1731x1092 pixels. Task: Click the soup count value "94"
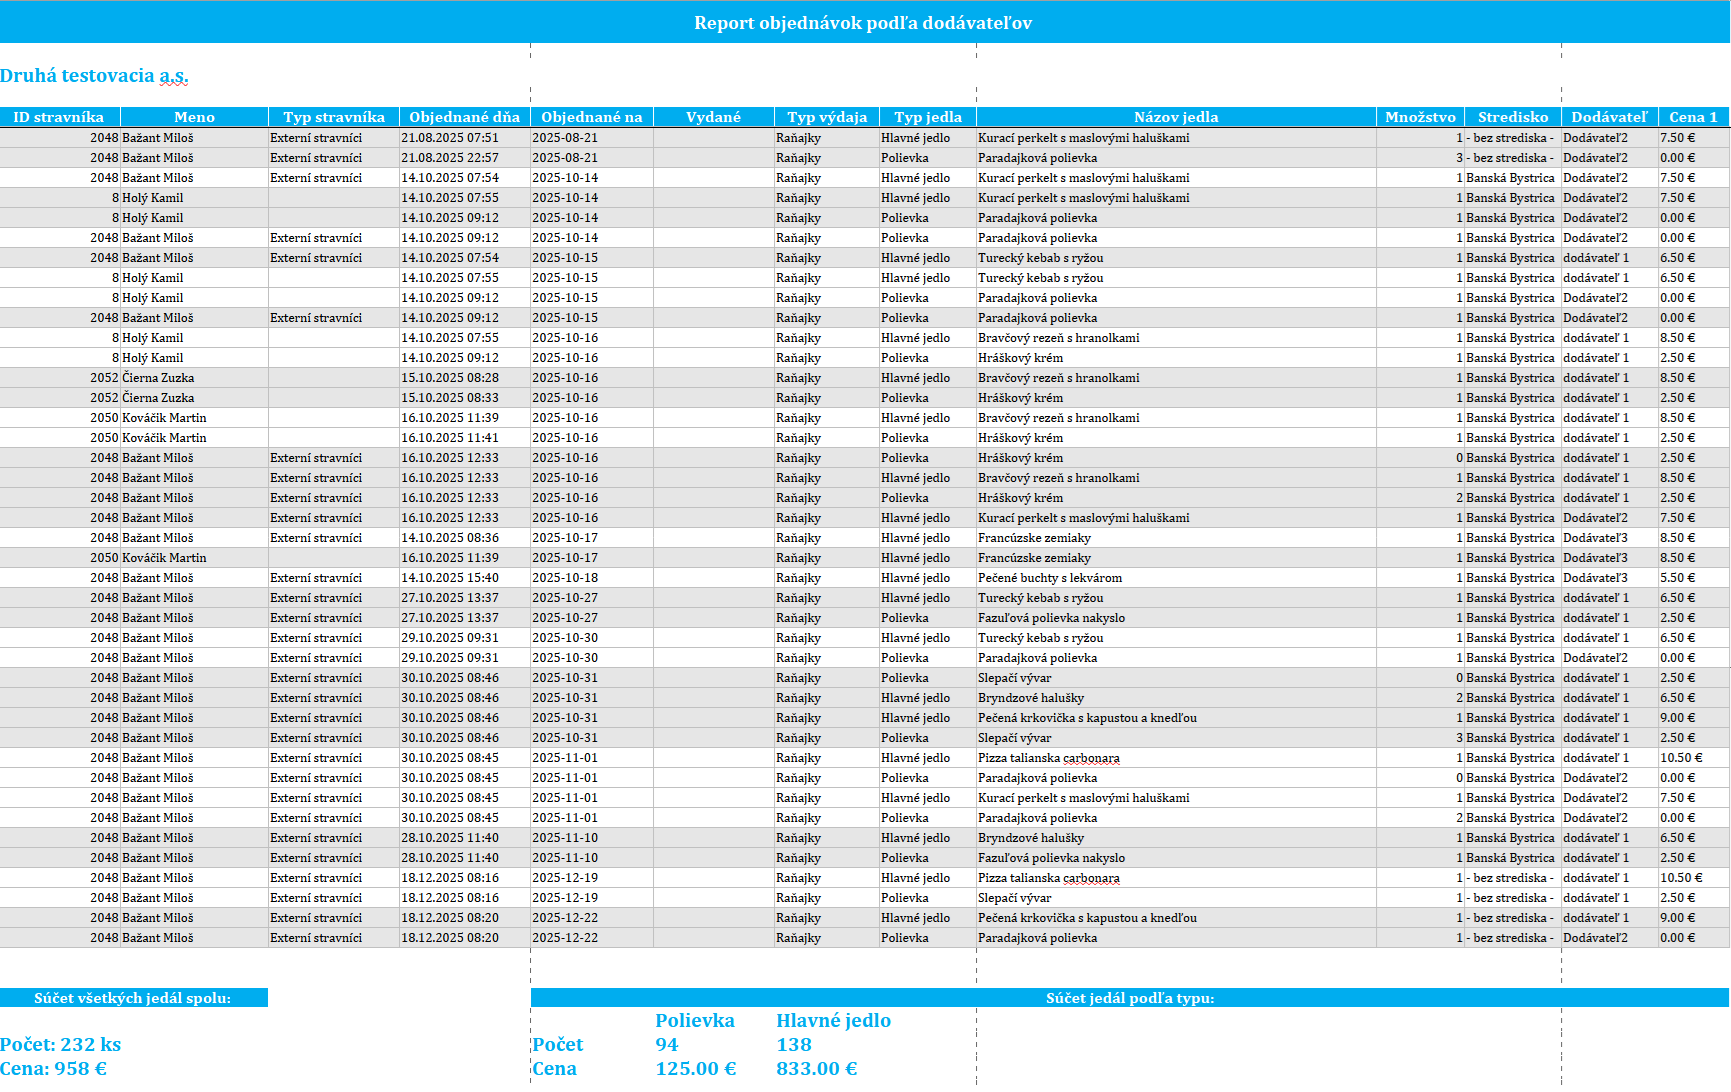tap(667, 1045)
